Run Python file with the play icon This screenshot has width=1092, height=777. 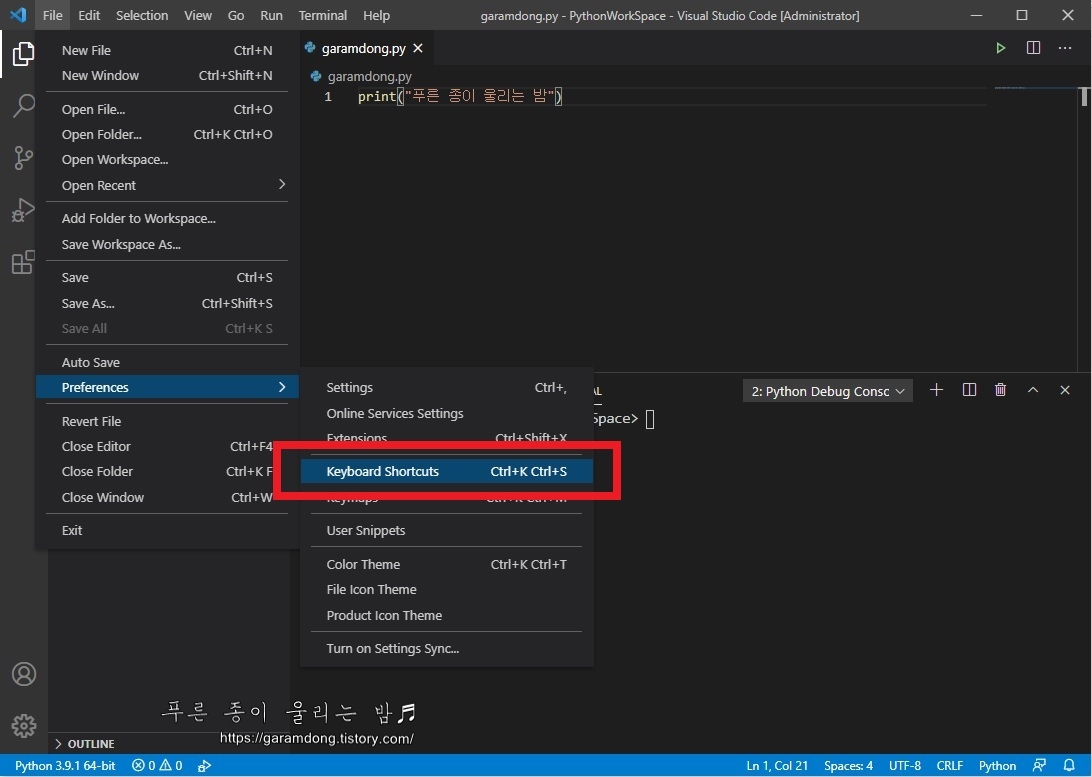click(x=1000, y=48)
